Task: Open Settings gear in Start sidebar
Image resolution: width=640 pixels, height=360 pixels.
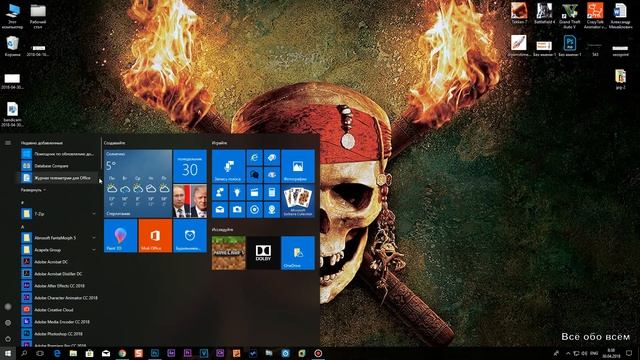Action: pyautogui.click(x=8, y=322)
